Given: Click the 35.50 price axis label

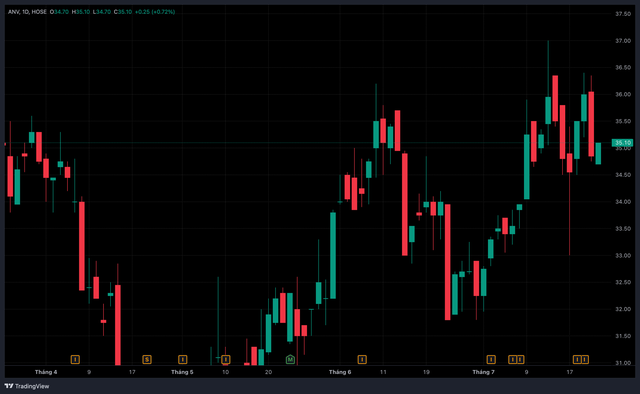Looking at the screenshot, I should (x=623, y=121).
